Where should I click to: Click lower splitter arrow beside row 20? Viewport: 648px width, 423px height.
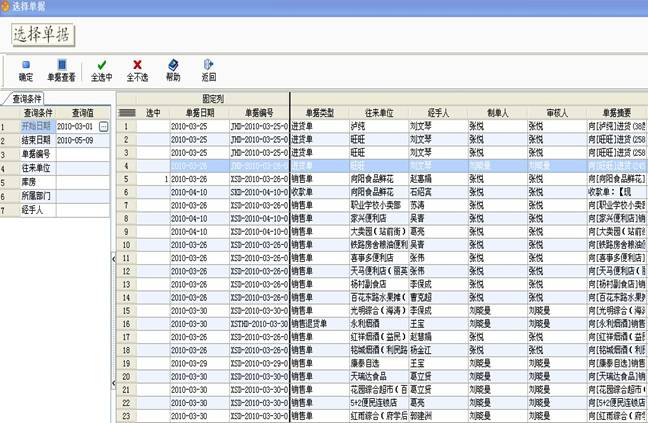click(x=114, y=383)
